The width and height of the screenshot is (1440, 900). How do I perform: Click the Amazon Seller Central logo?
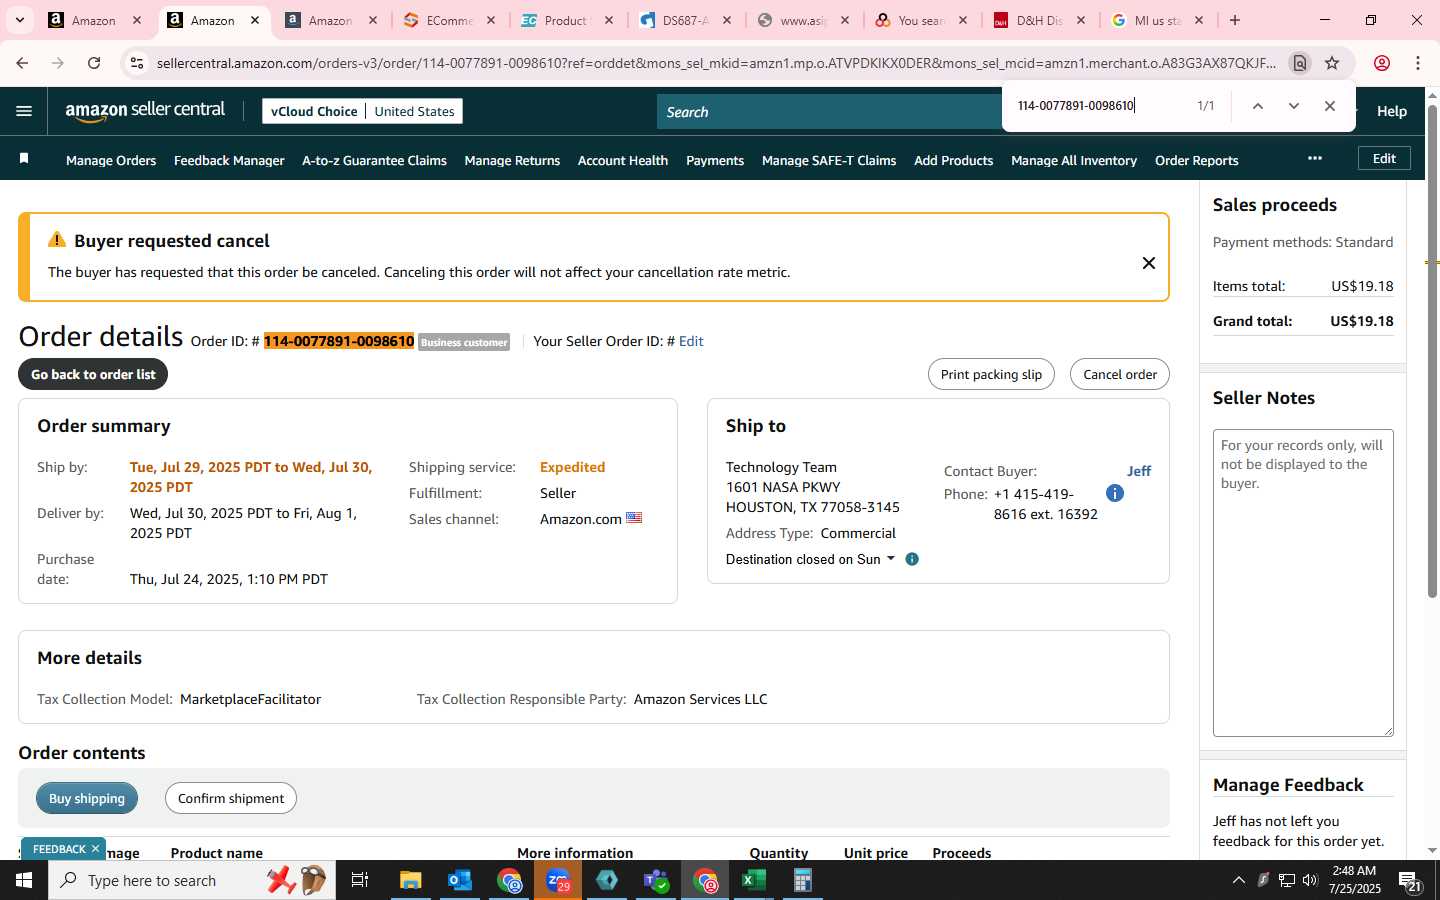[x=145, y=111]
